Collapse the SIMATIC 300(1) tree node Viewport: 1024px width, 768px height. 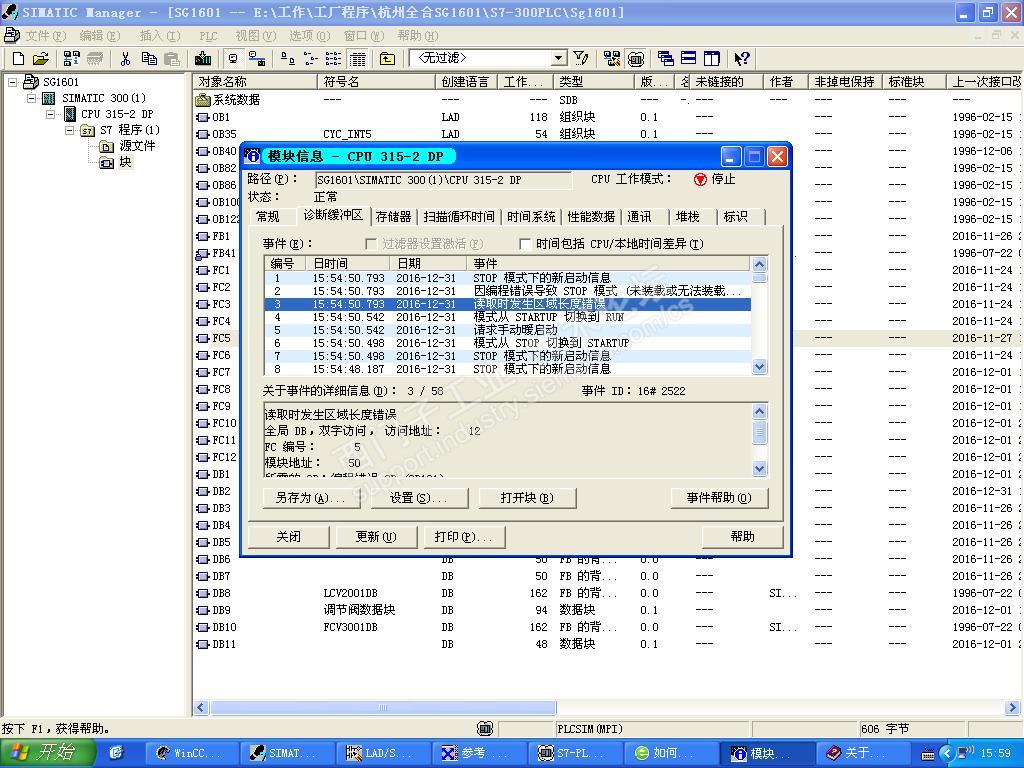31,99
